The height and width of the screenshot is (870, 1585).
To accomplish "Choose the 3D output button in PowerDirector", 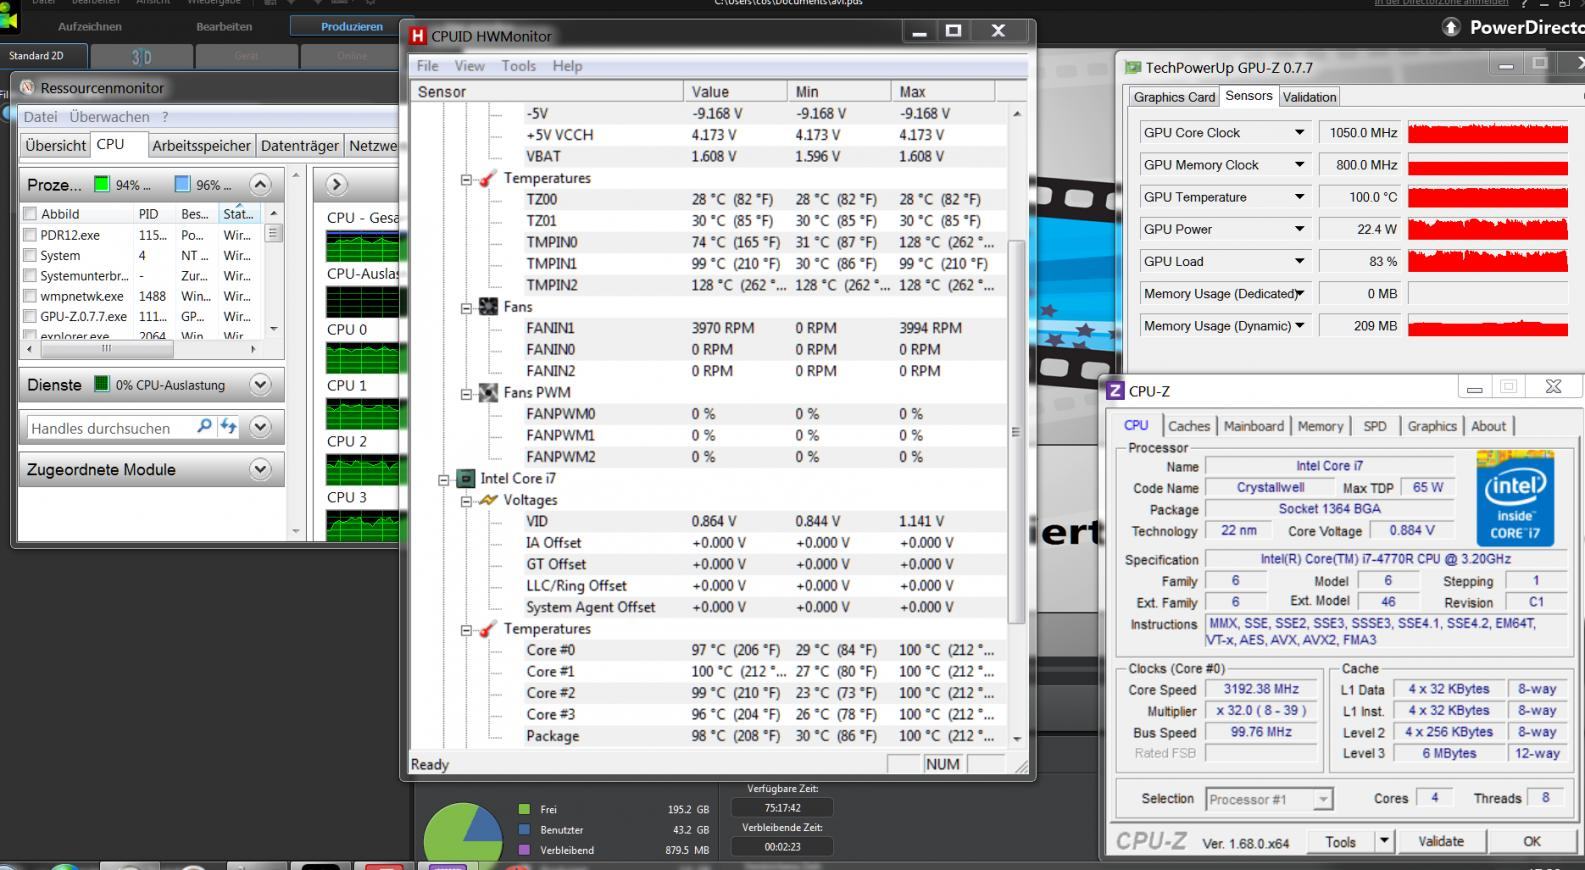I will point(142,56).
